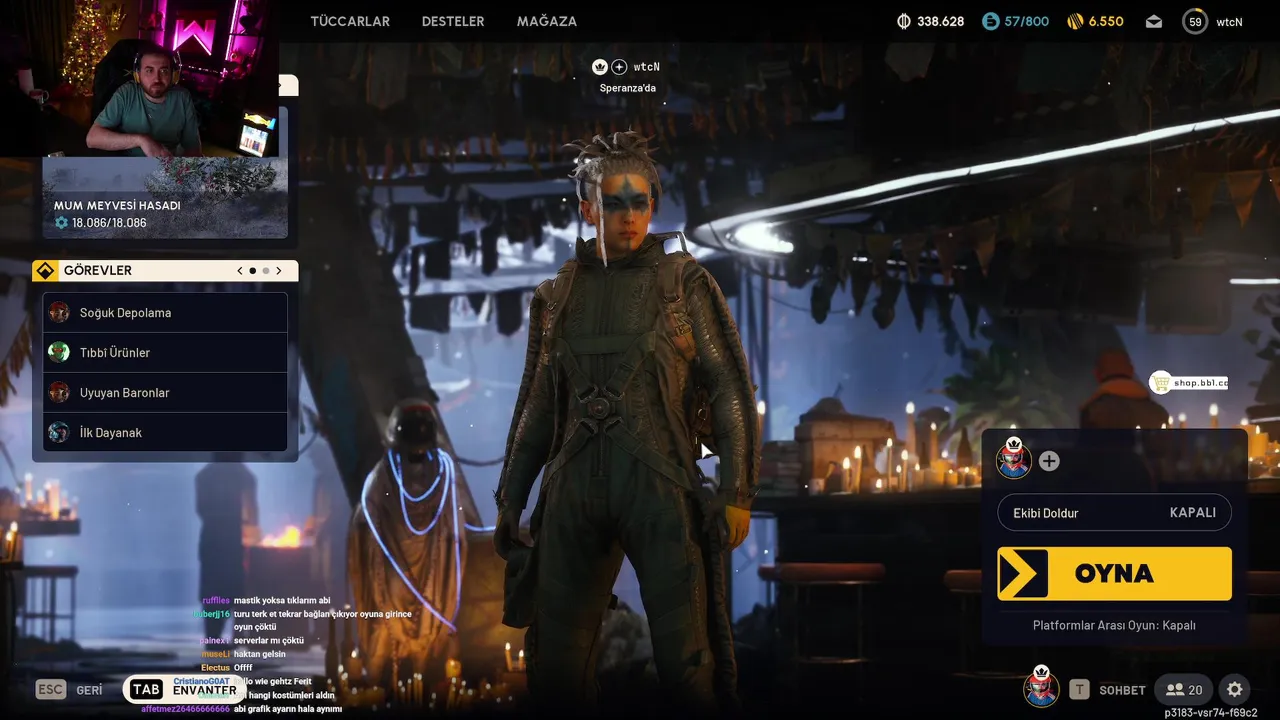
Task: Open the Tıbbi Ürünler quest
Action: (165, 353)
